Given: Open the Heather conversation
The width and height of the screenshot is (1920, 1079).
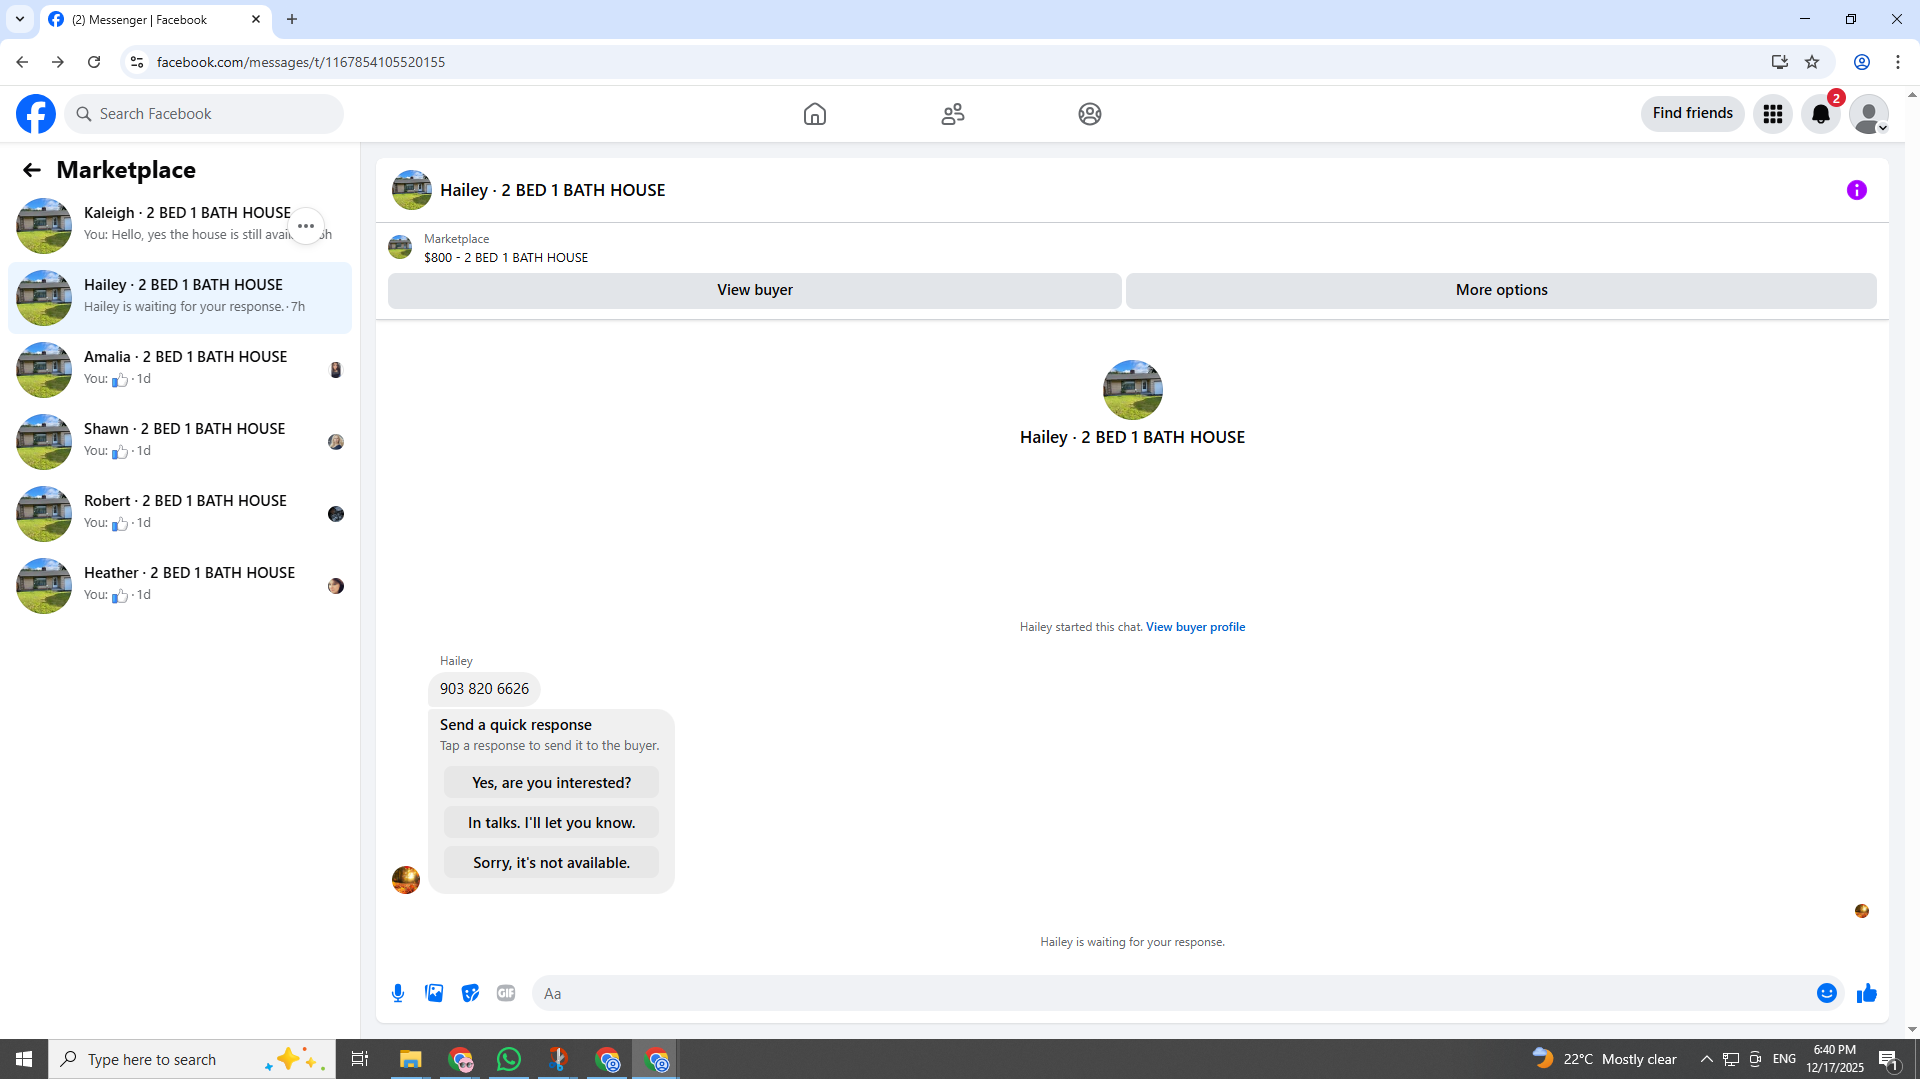Looking at the screenshot, I should tap(180, 586).
